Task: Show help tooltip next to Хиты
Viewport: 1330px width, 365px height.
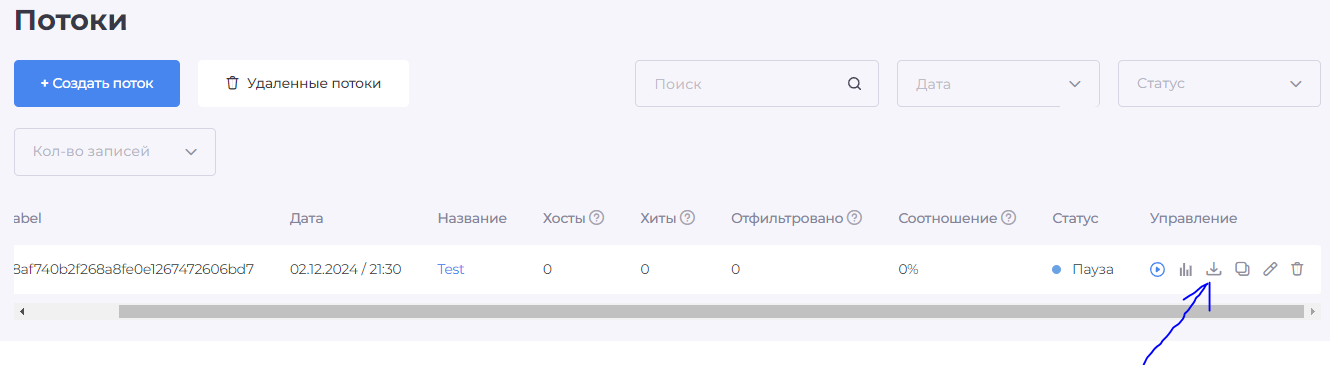Action: [x=687, y=218]
